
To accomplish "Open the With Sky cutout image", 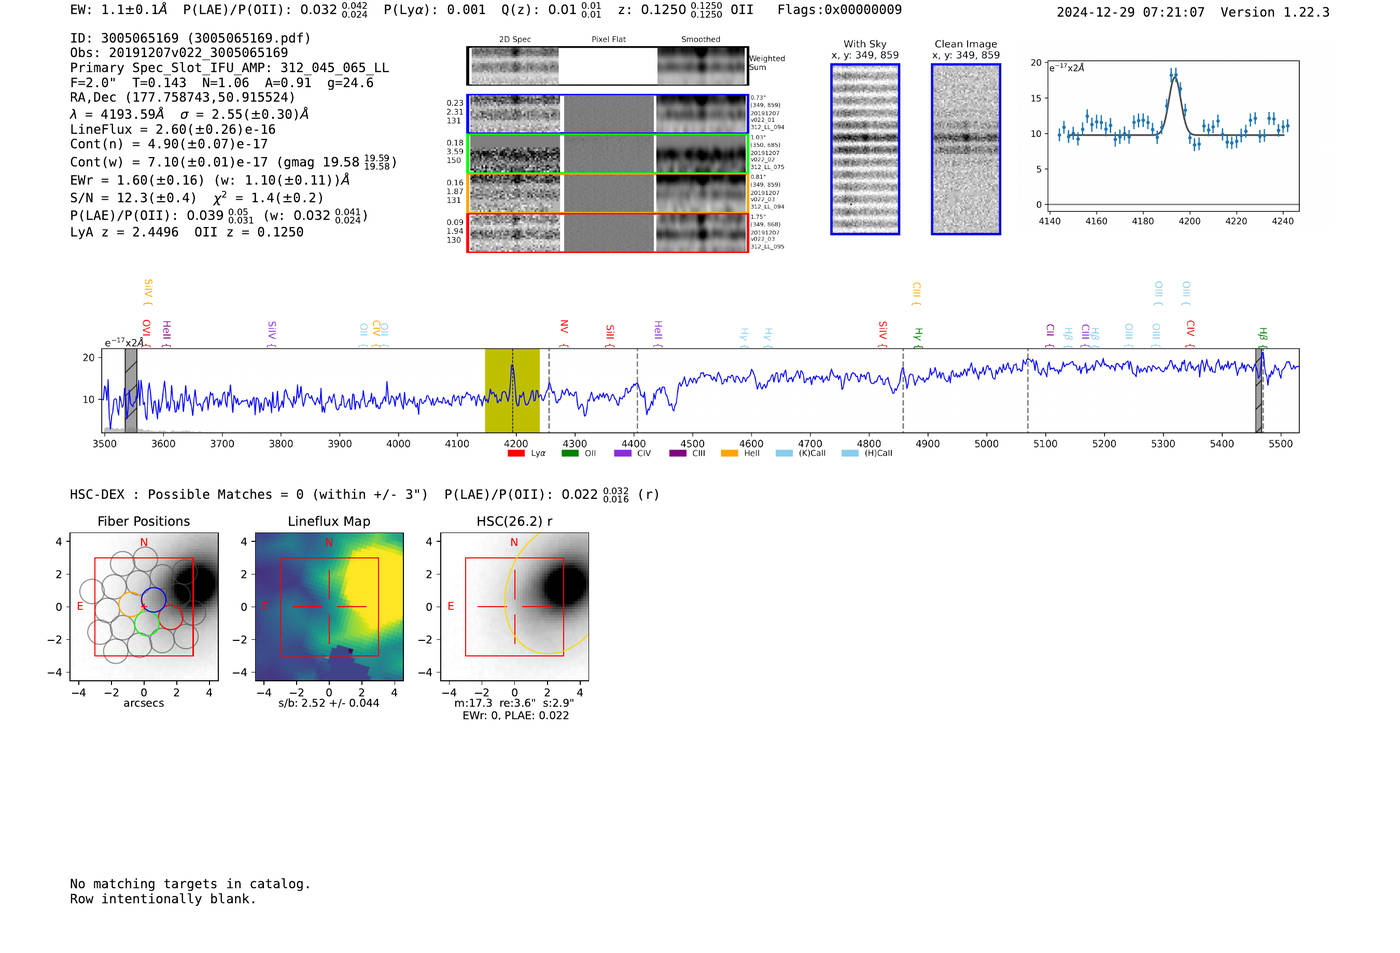I will coord(865,149).
